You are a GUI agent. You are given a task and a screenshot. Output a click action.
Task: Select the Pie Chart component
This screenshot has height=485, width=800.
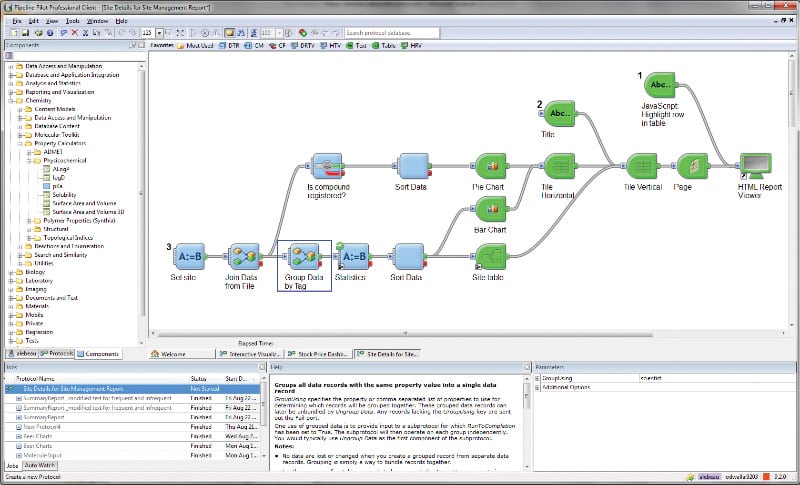490,166
